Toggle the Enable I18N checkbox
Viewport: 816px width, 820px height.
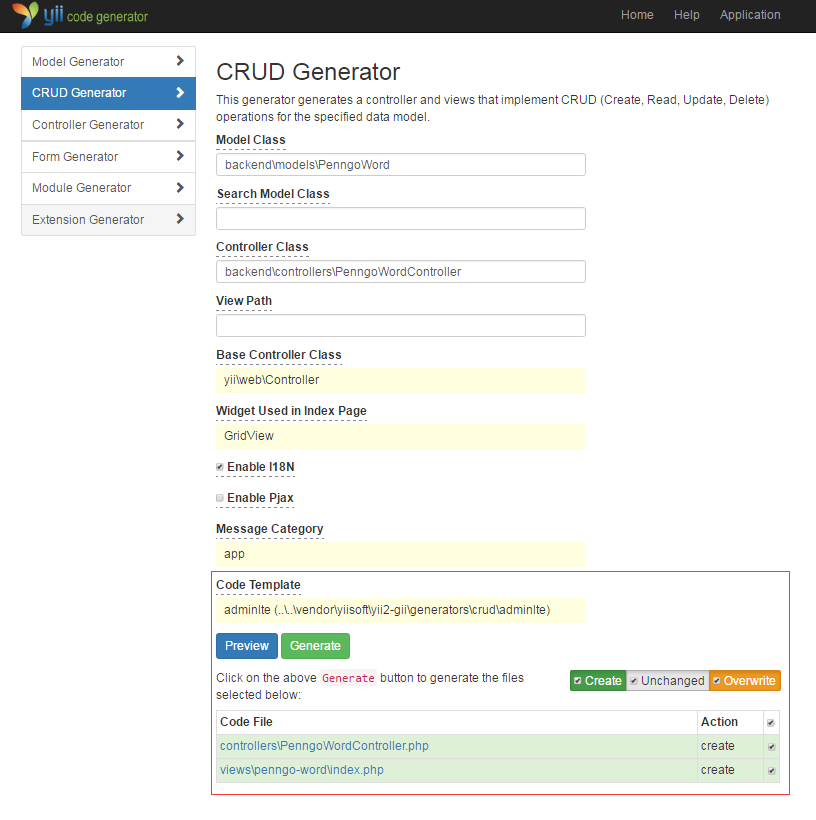220,467
